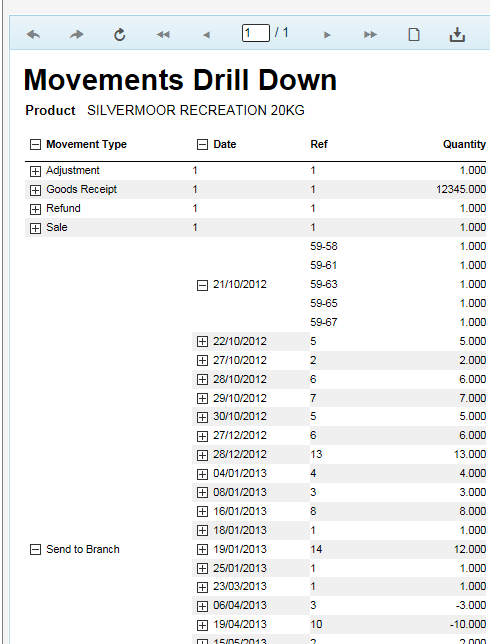
Task: Select the -3.000 quantity value
Action: pyautogui.click(x=471, y=605)
